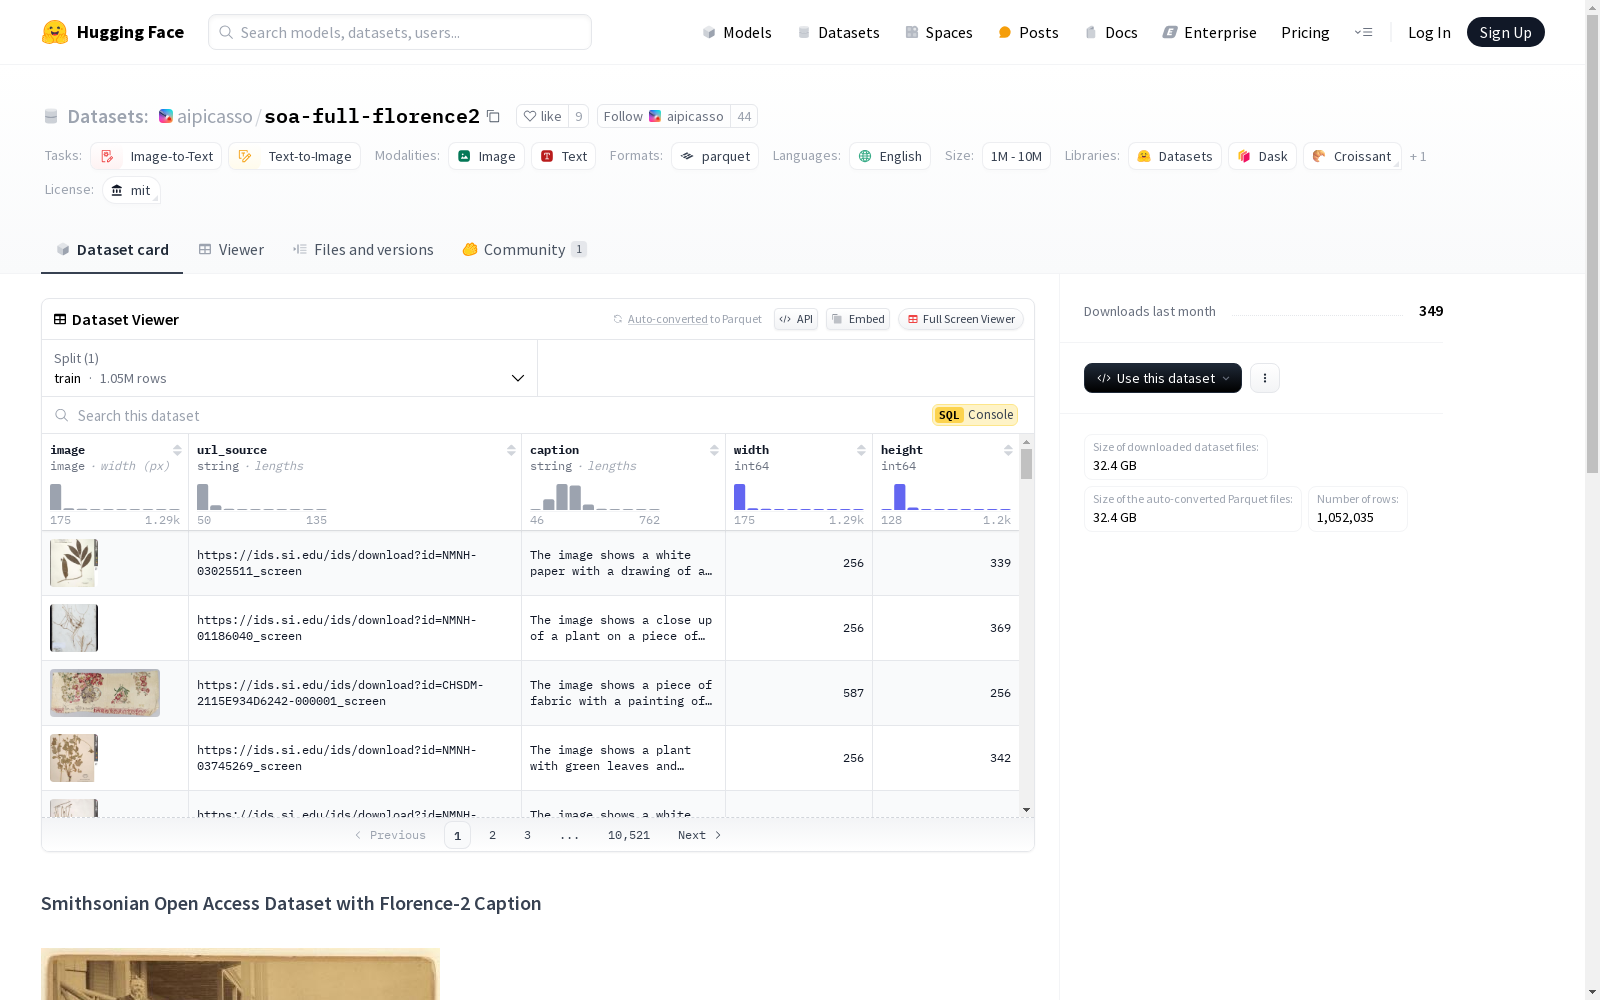This screenshot has height=1000, width=1600.
Task: Open the train split dropdown
Action: tap(289, 368)
